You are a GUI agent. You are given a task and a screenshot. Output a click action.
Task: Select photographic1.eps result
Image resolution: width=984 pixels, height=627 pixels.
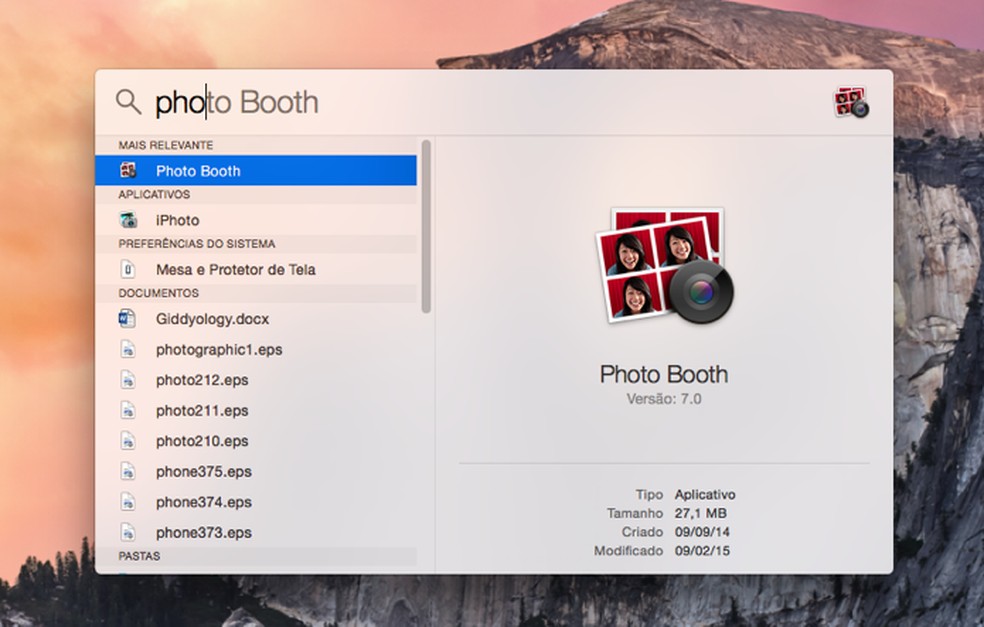[x=256, y=350]
